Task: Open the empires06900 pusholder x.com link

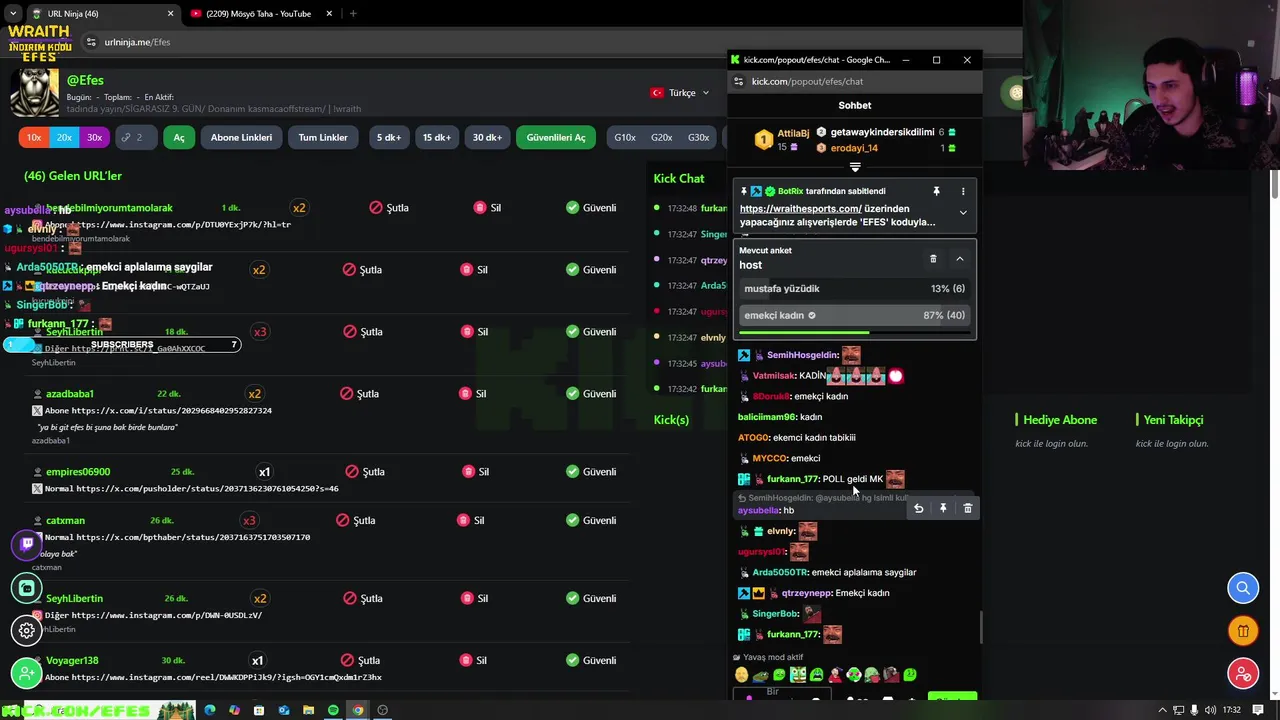Action: 207,488
